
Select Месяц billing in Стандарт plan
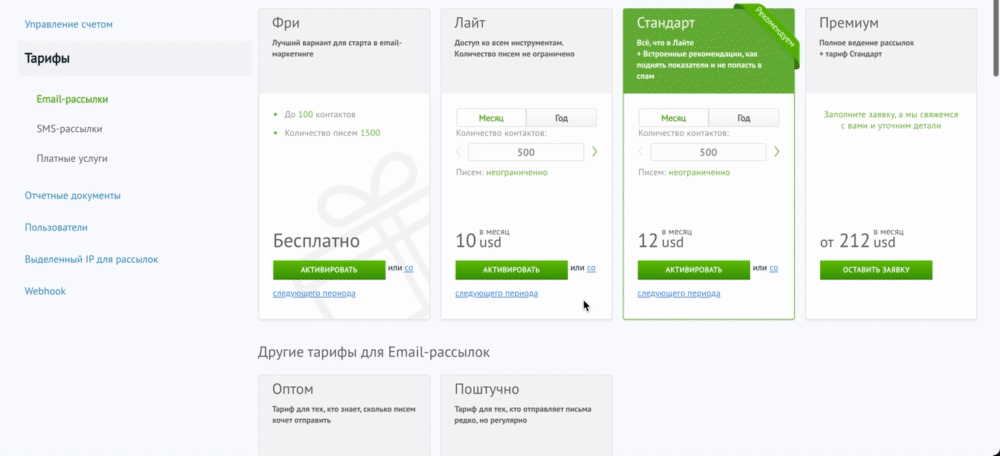(x=673, y=118)
